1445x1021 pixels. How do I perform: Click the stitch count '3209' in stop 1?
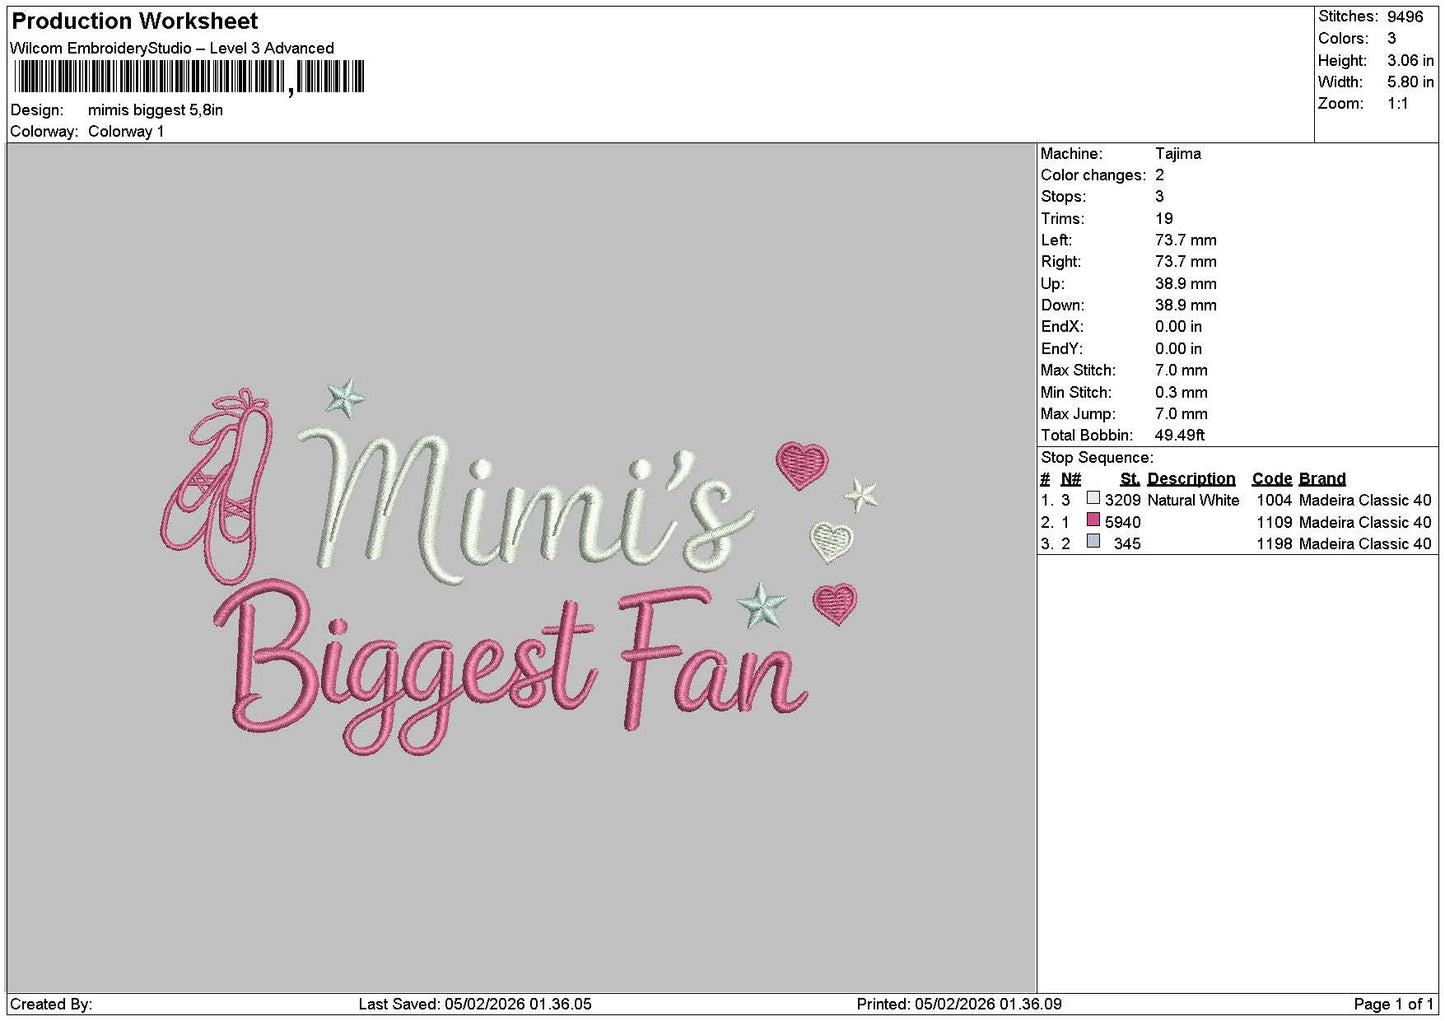[1123, 500]
